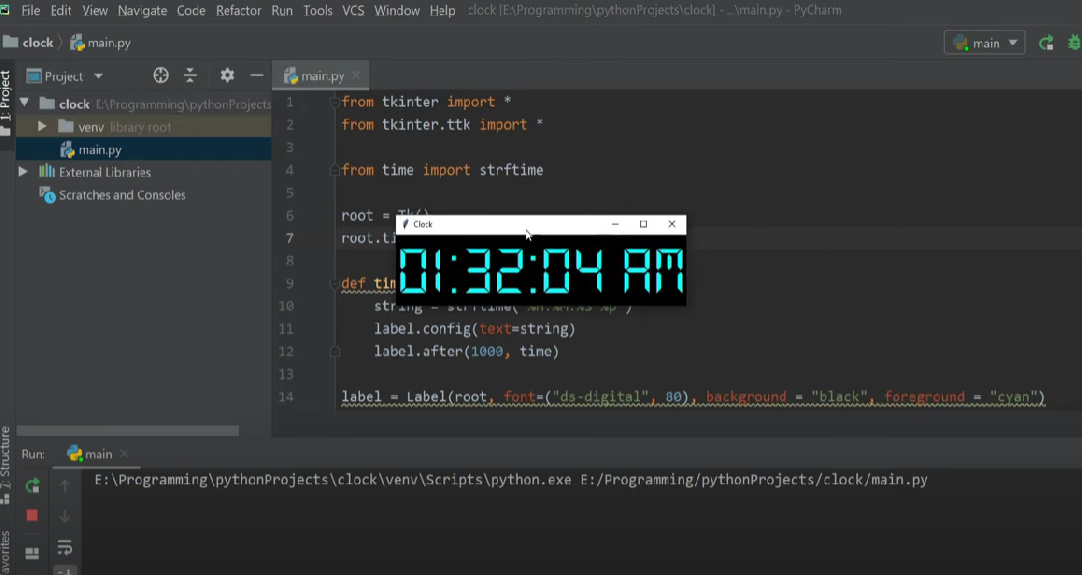Viewport: 1082px width, 575px height.
Task: Open the Window menu
Action: [397, 10]
